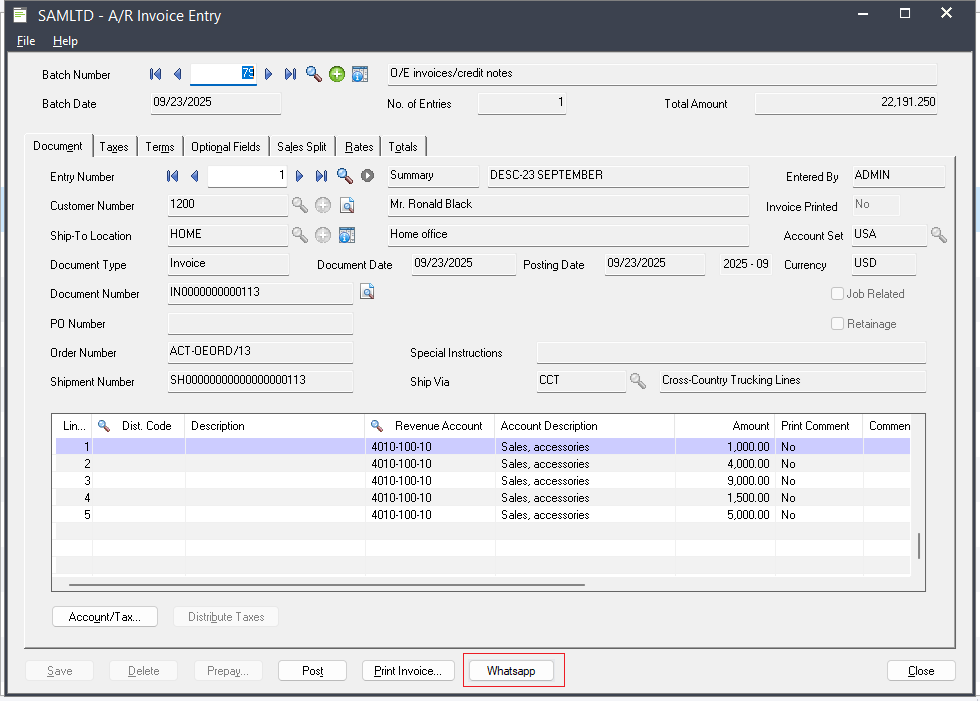980x701 pixels.
Task: Click the Batch Number finder magnifier
Action: click(314, 74)
